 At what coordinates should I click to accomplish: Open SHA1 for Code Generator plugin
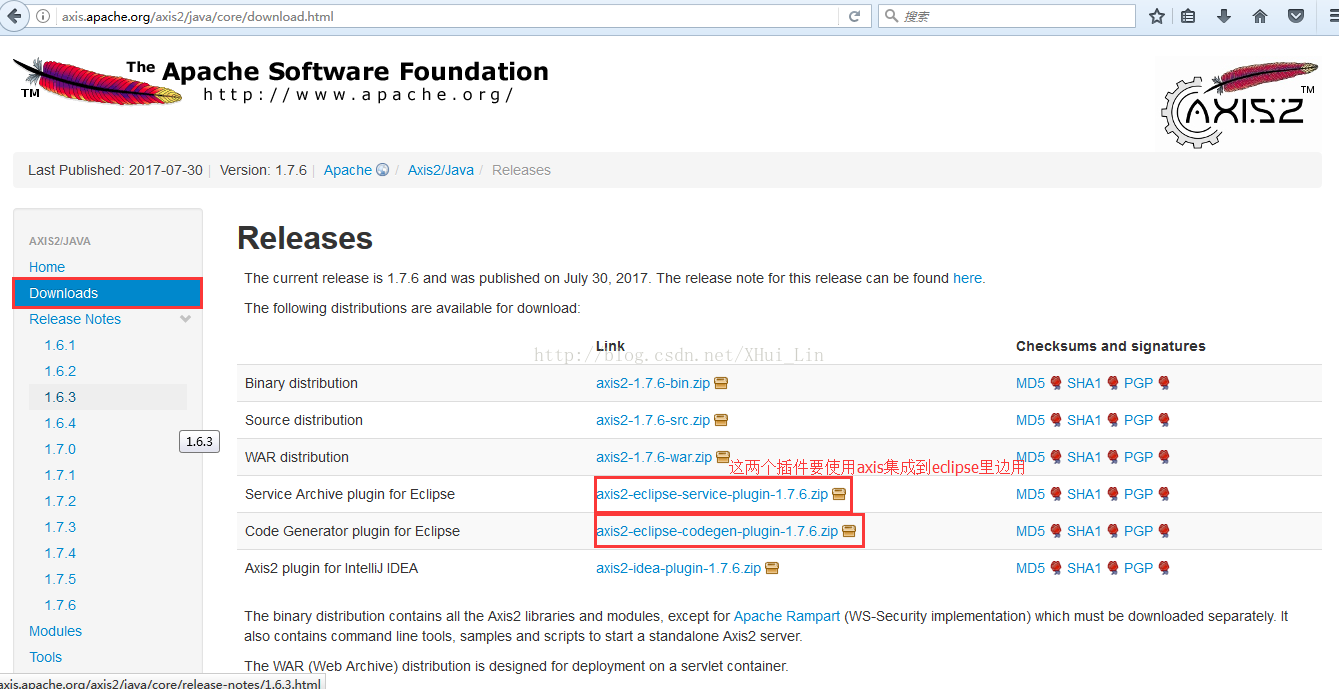click(x=1084, y=531)
